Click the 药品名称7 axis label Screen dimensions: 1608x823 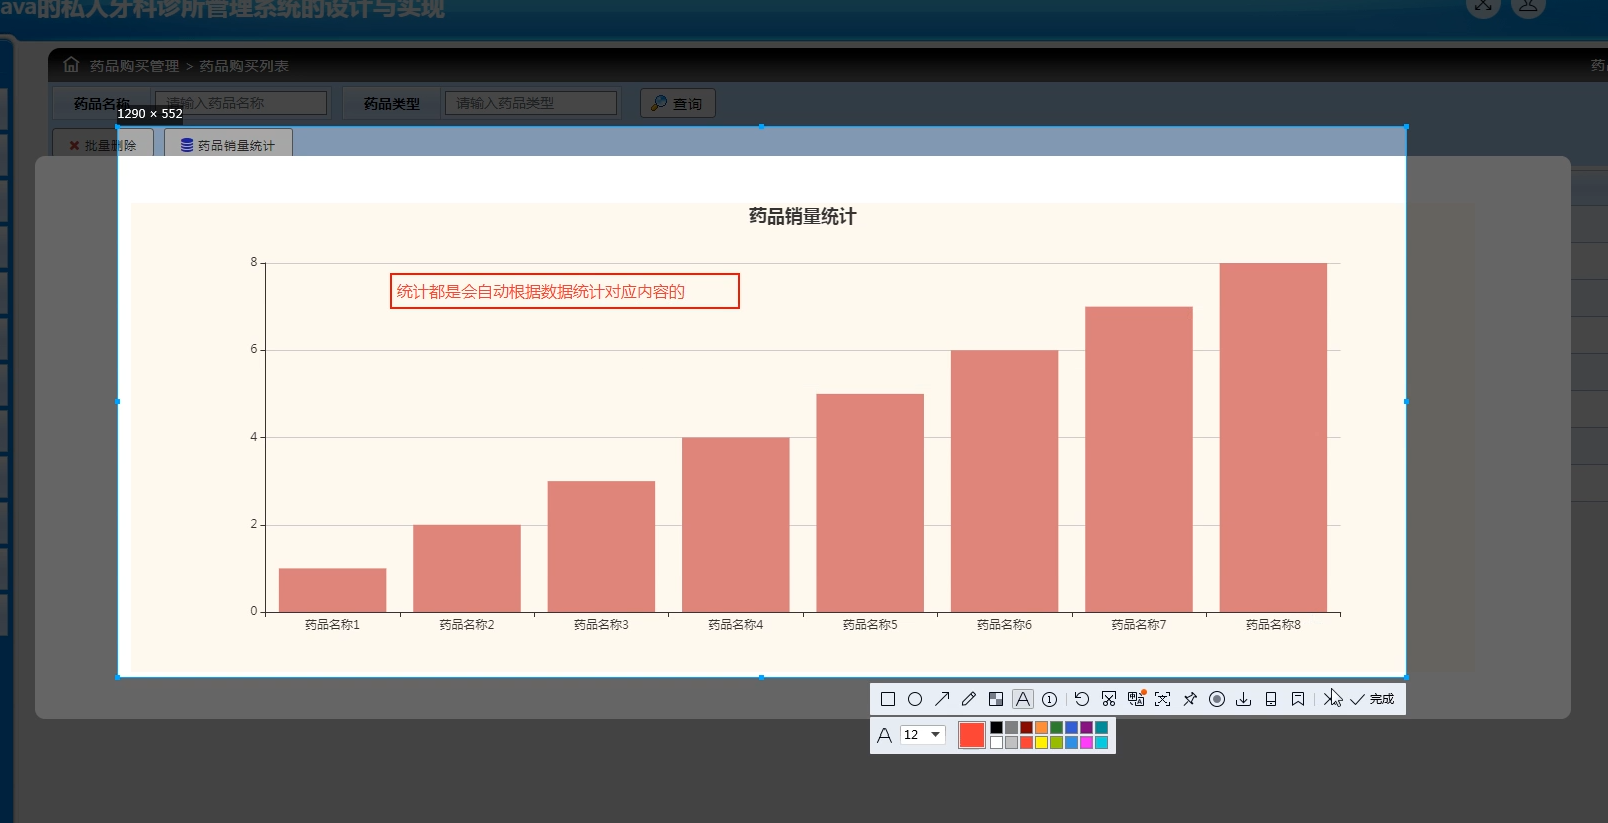click(1139, 624)
